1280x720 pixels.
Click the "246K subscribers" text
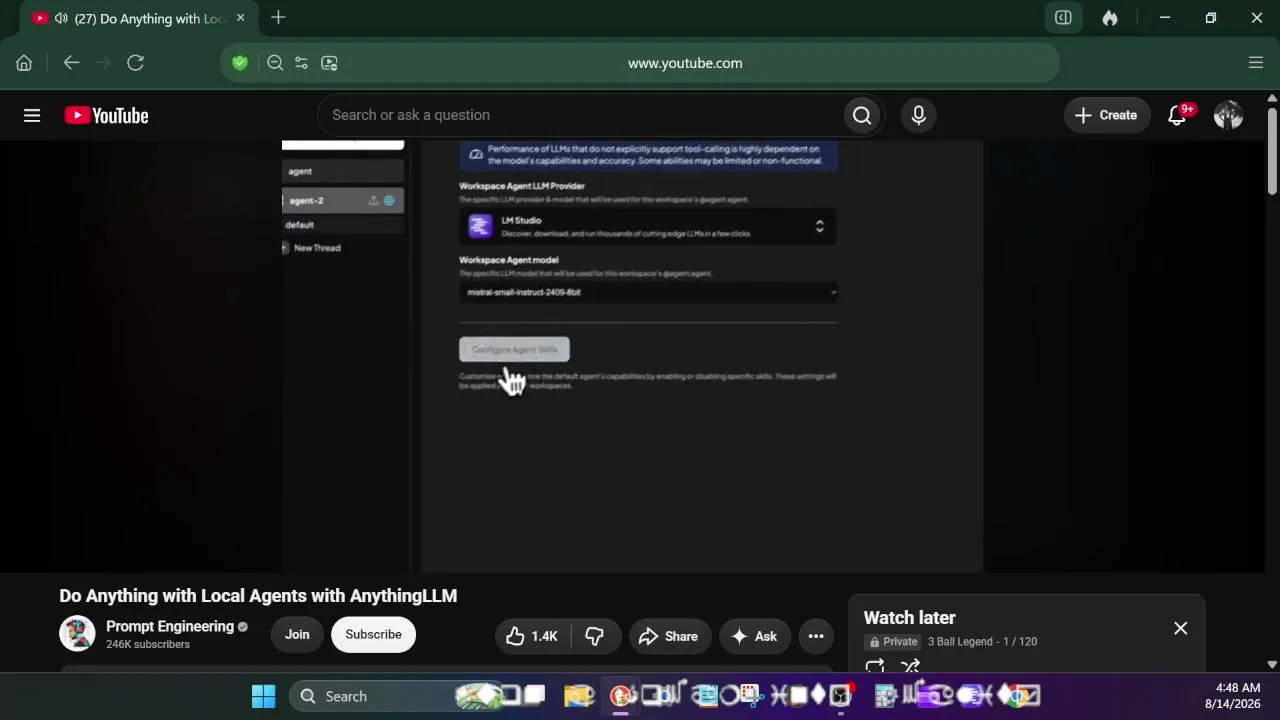point(148,645)
